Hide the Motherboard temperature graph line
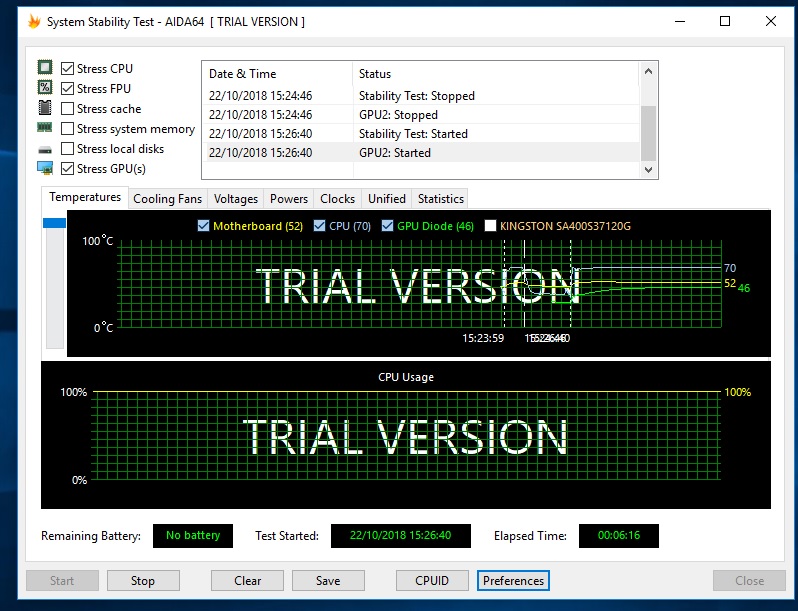Image resolution: width=798 pixels, height=611 pixels. pos(203,226)
